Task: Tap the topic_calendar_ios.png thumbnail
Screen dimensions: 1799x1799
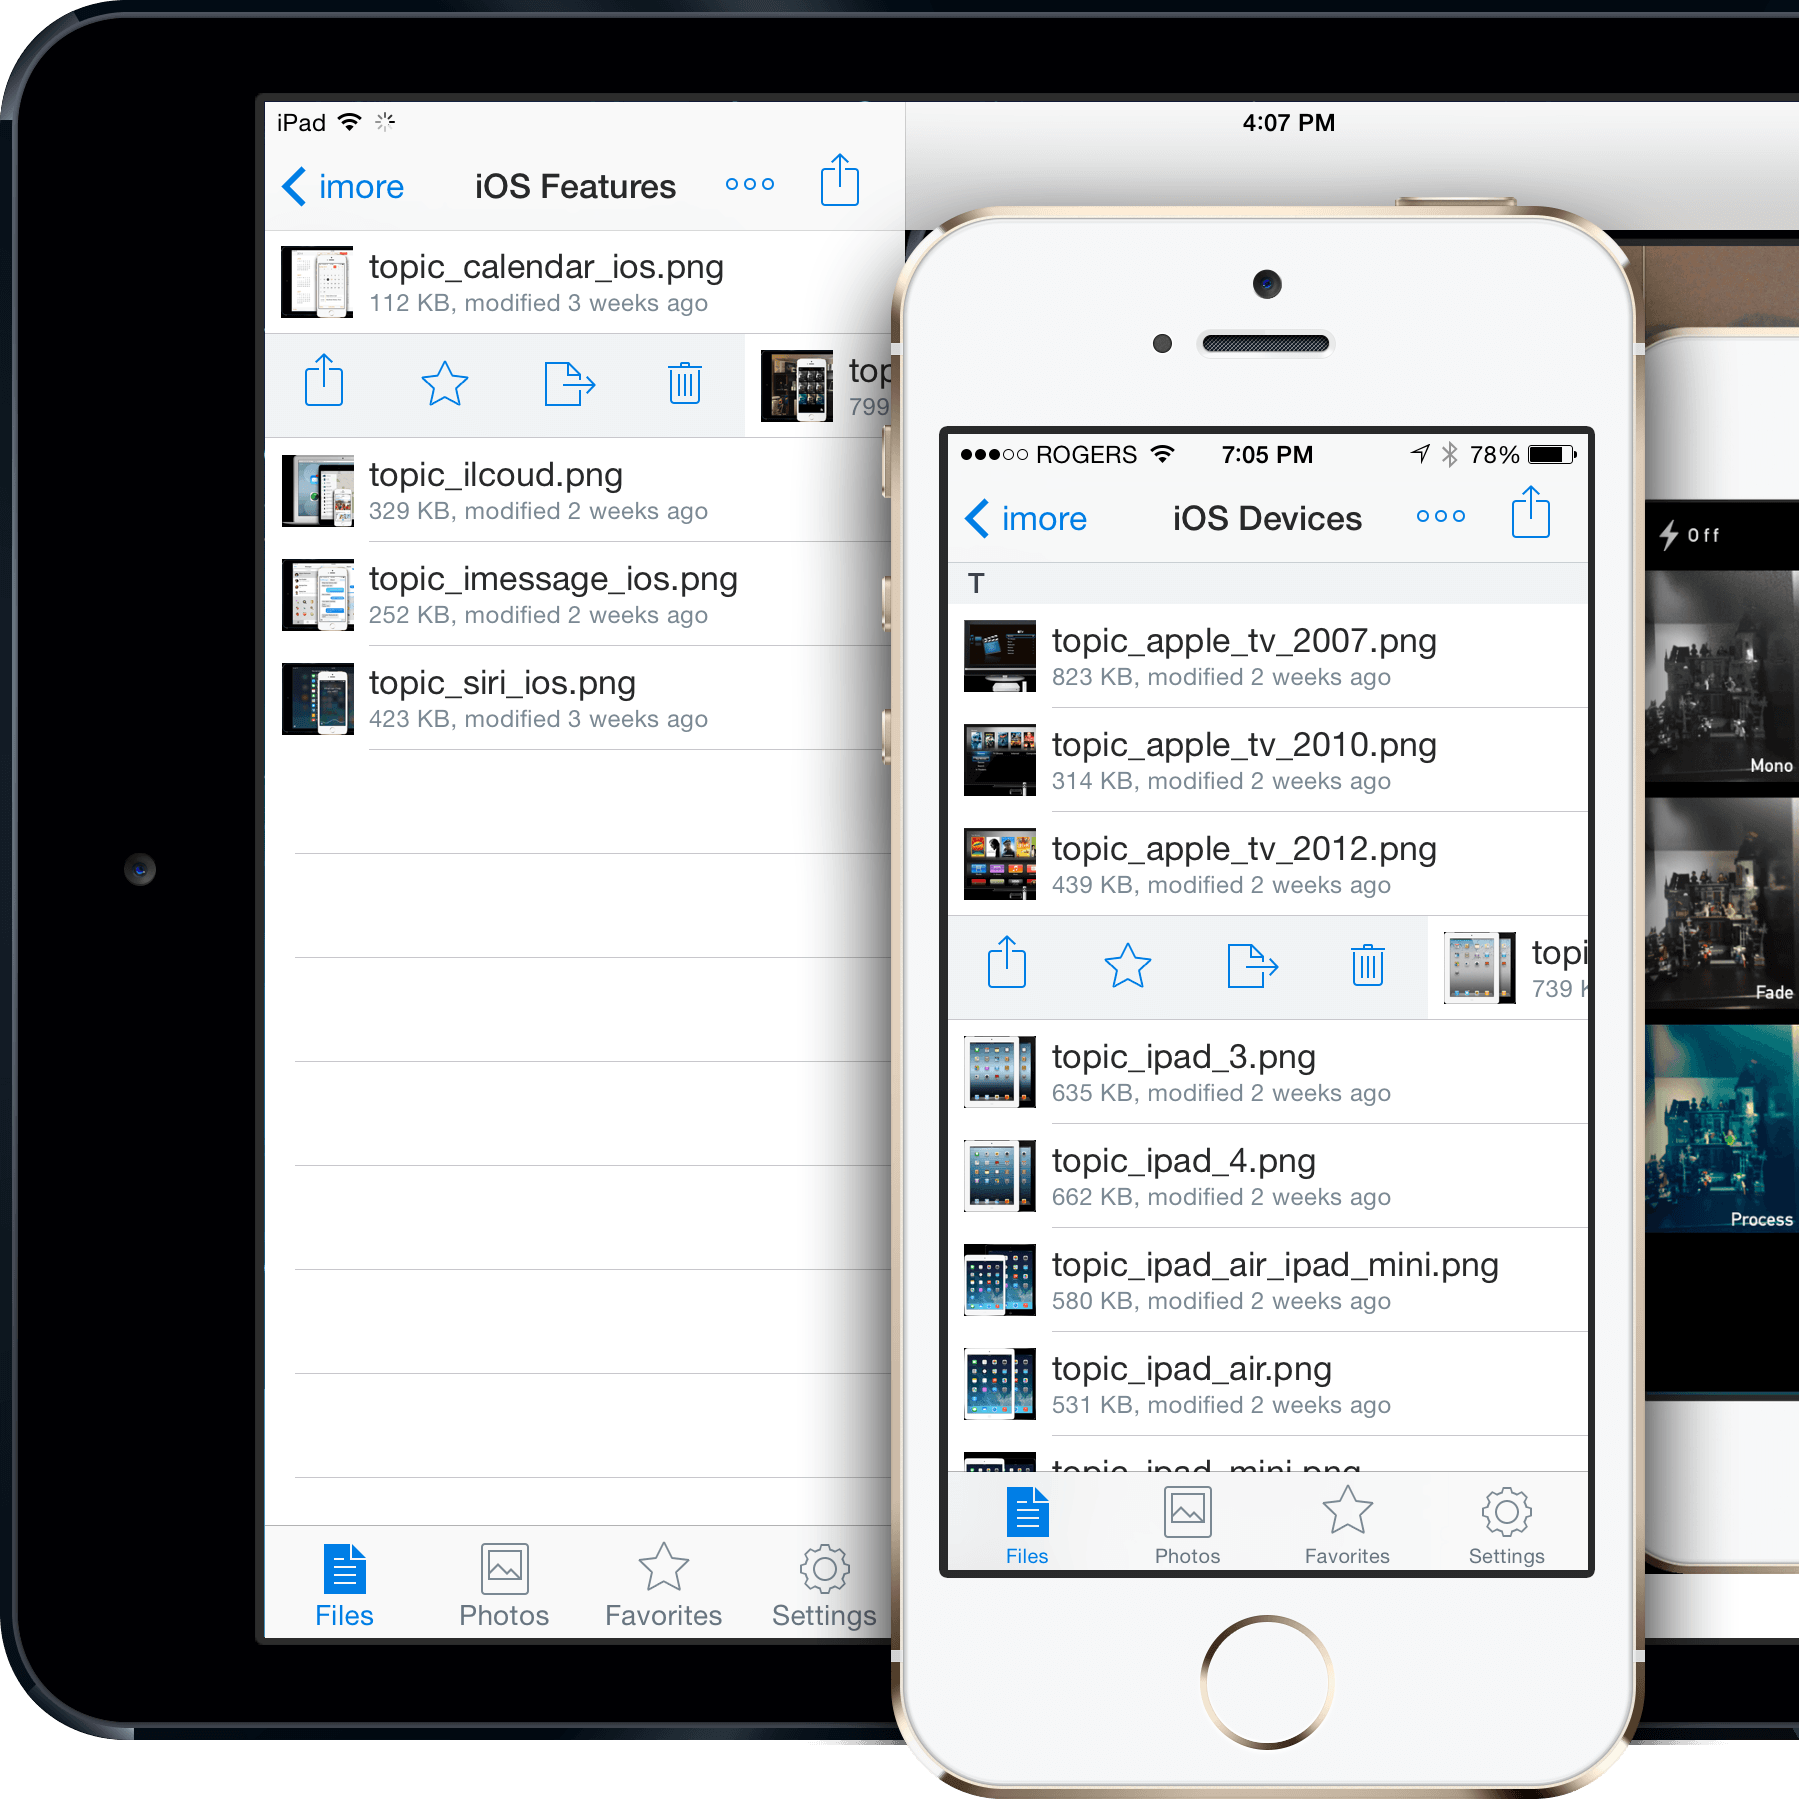Action: click(317, 282)
